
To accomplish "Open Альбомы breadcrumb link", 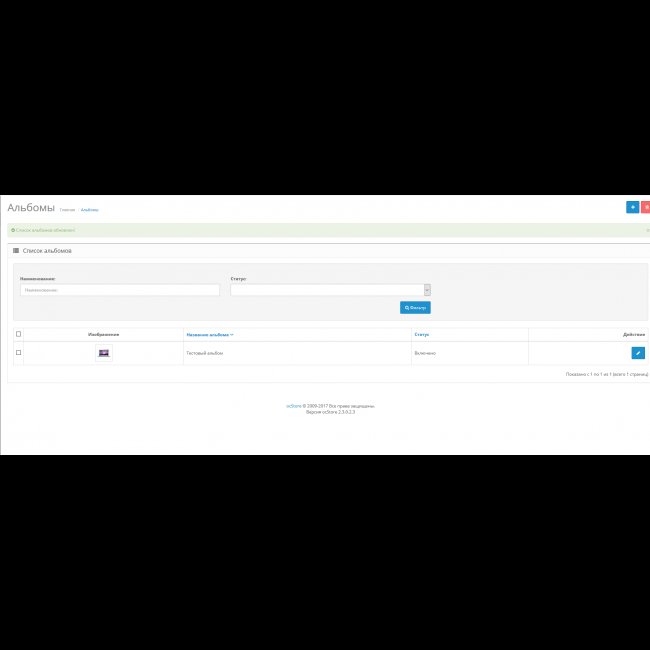I will tap(90, 210).
